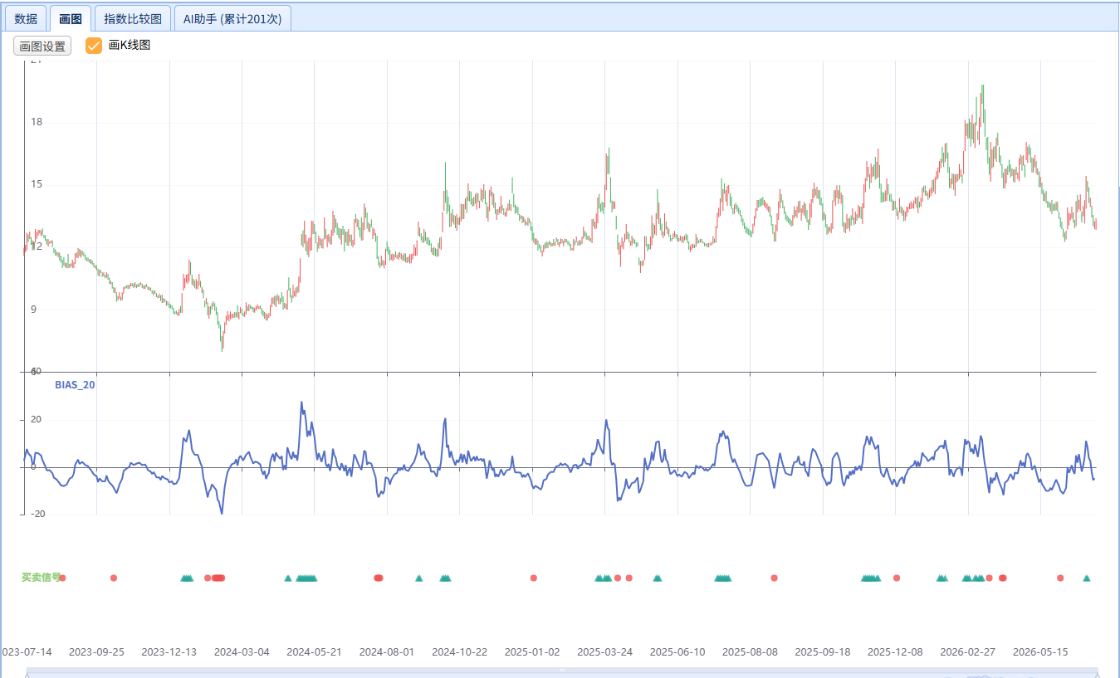The image size is (1120, 678).
Task: Select red sell dot nearest 2023-09-25
Action: pos(114,578)
